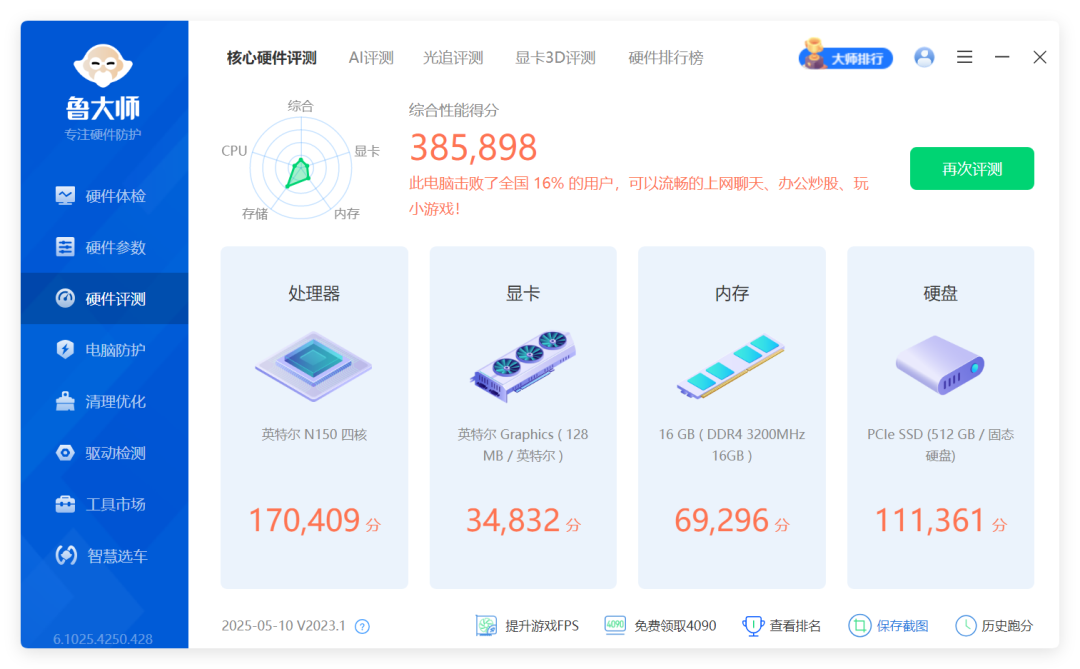Open 电脑防护 in the sidebar
The height and width of the screenshot is (669, 1080).
pyautogui.click(x=104, y=350)
